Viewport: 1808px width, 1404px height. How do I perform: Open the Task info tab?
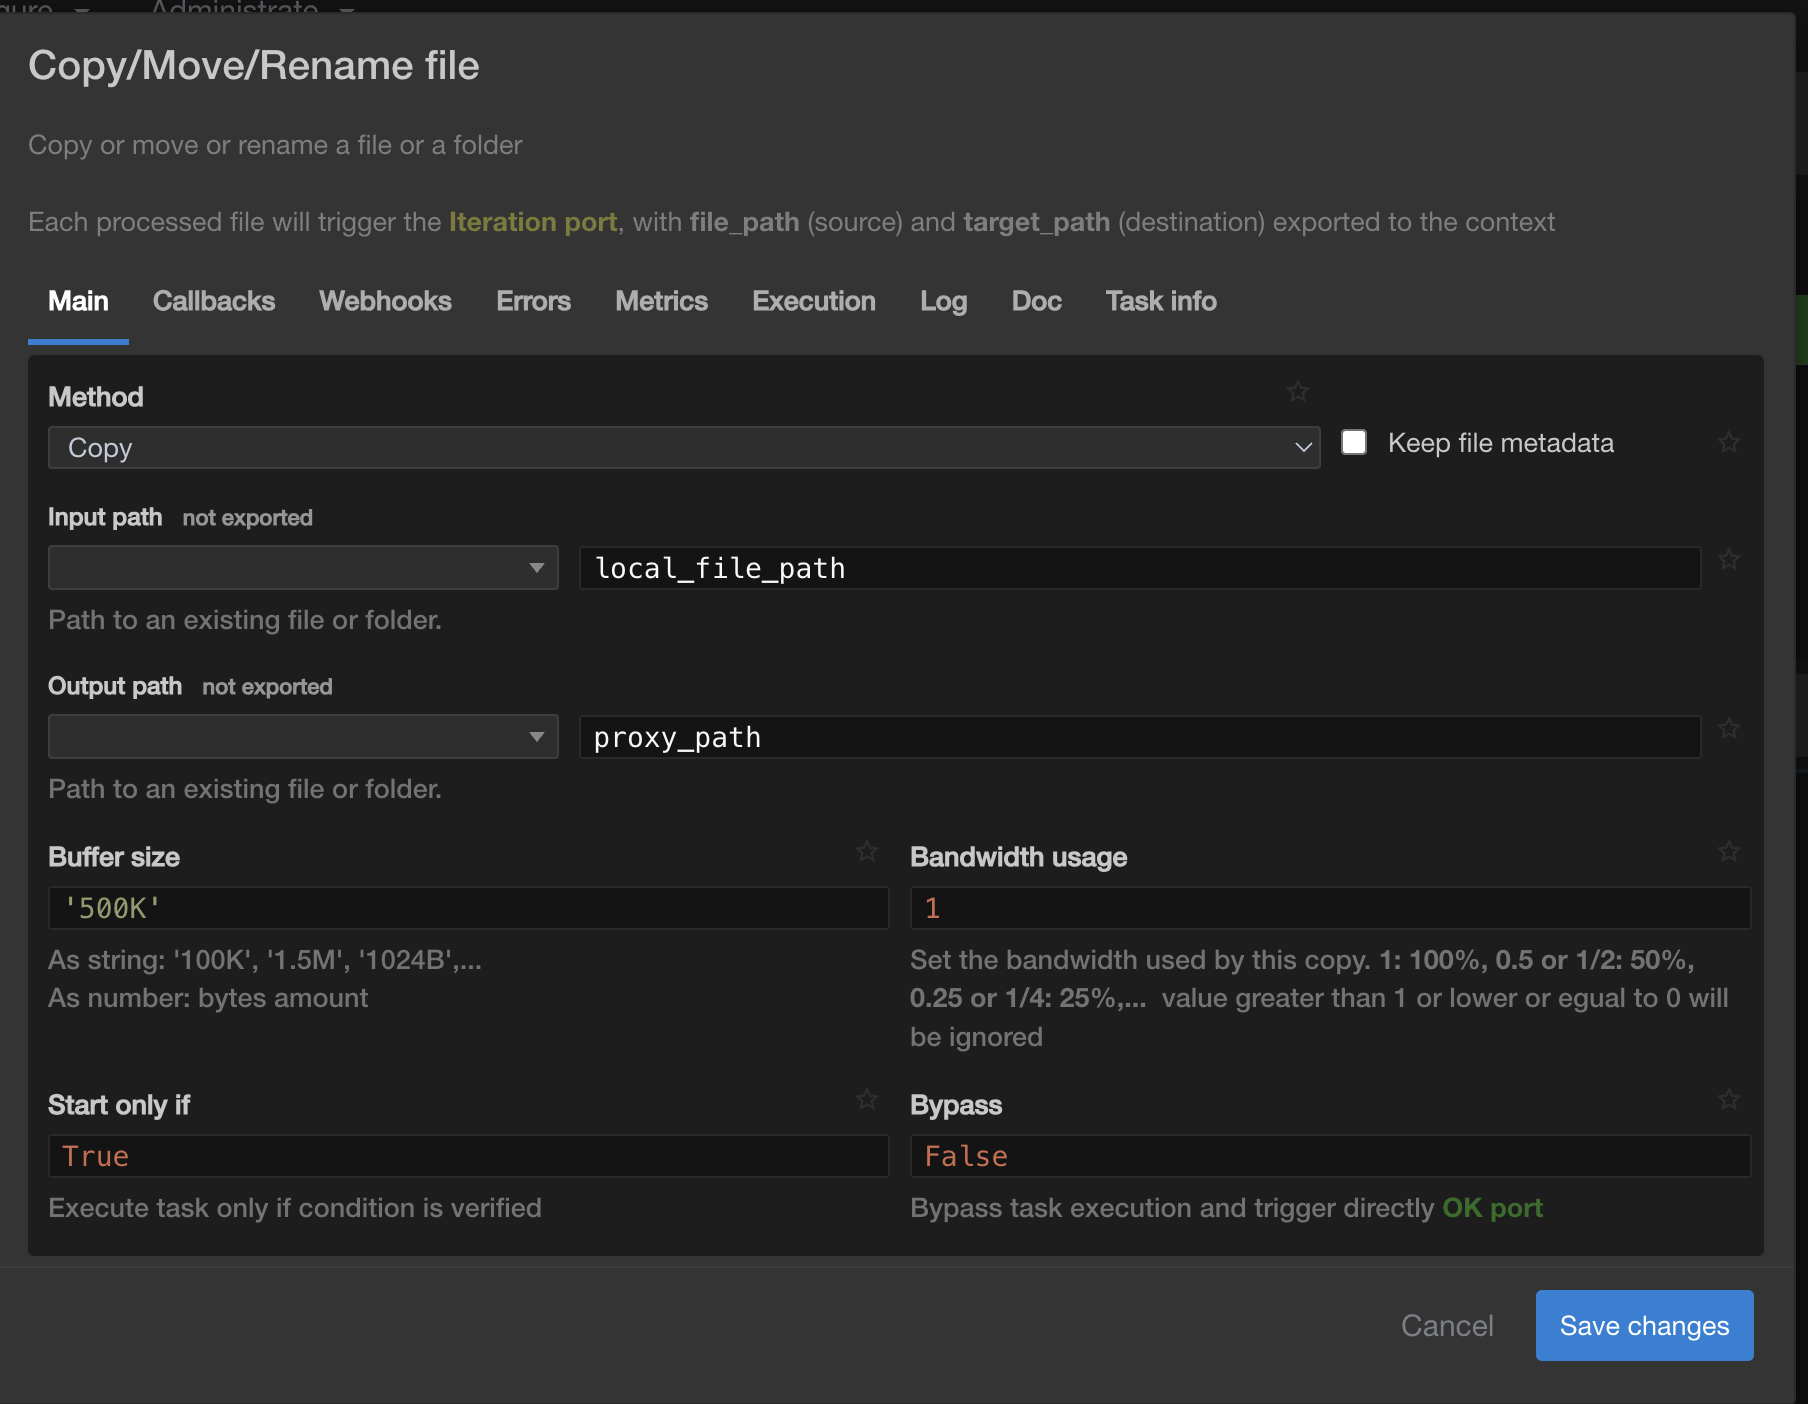(1161, 301)
